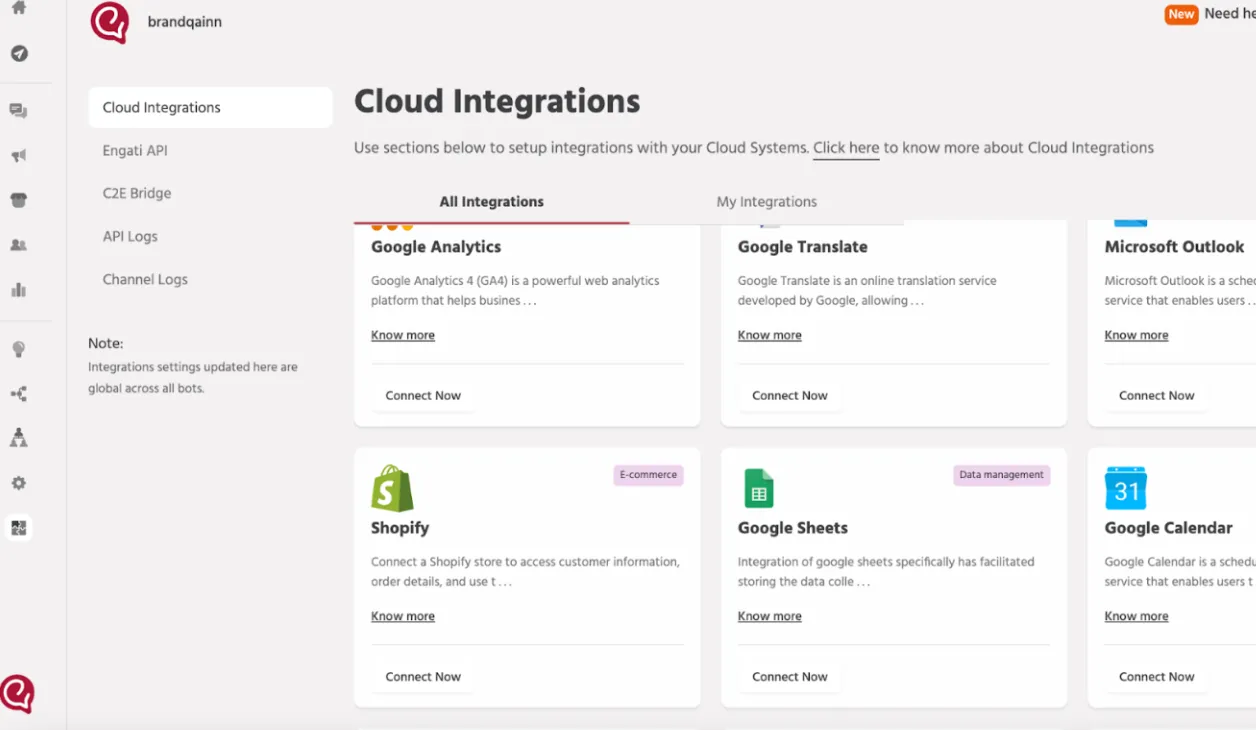Click the Data management tag on Google Sheets
This screenshot has height=730, width=1256.
tap(1001, 475)
